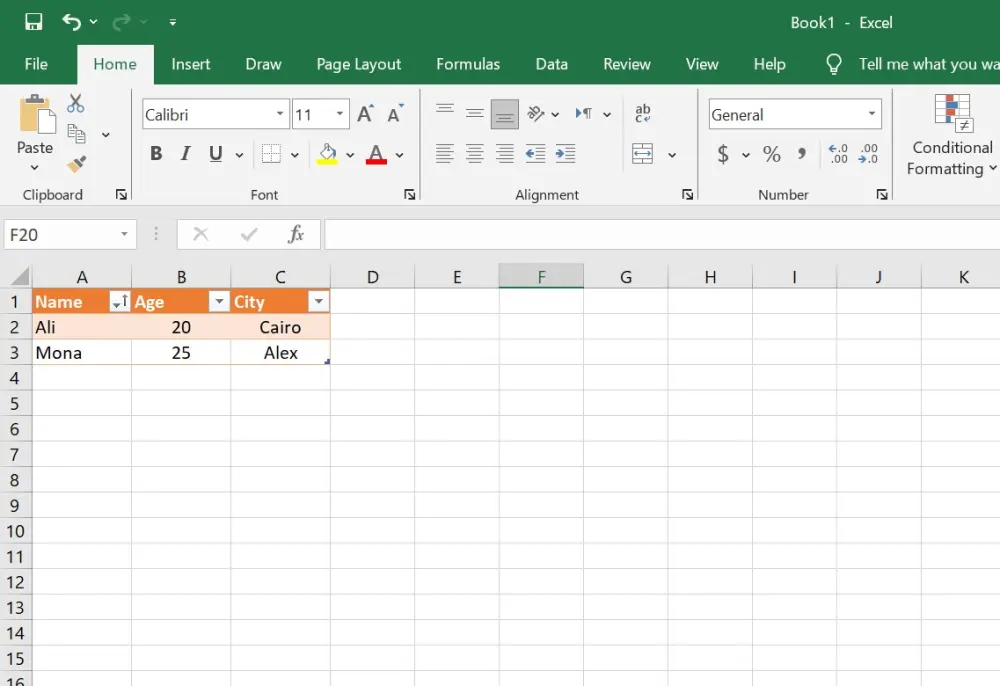Open City column filter dropdown
This screenshot has width=1000, height=686.
[x=318, y=302]
